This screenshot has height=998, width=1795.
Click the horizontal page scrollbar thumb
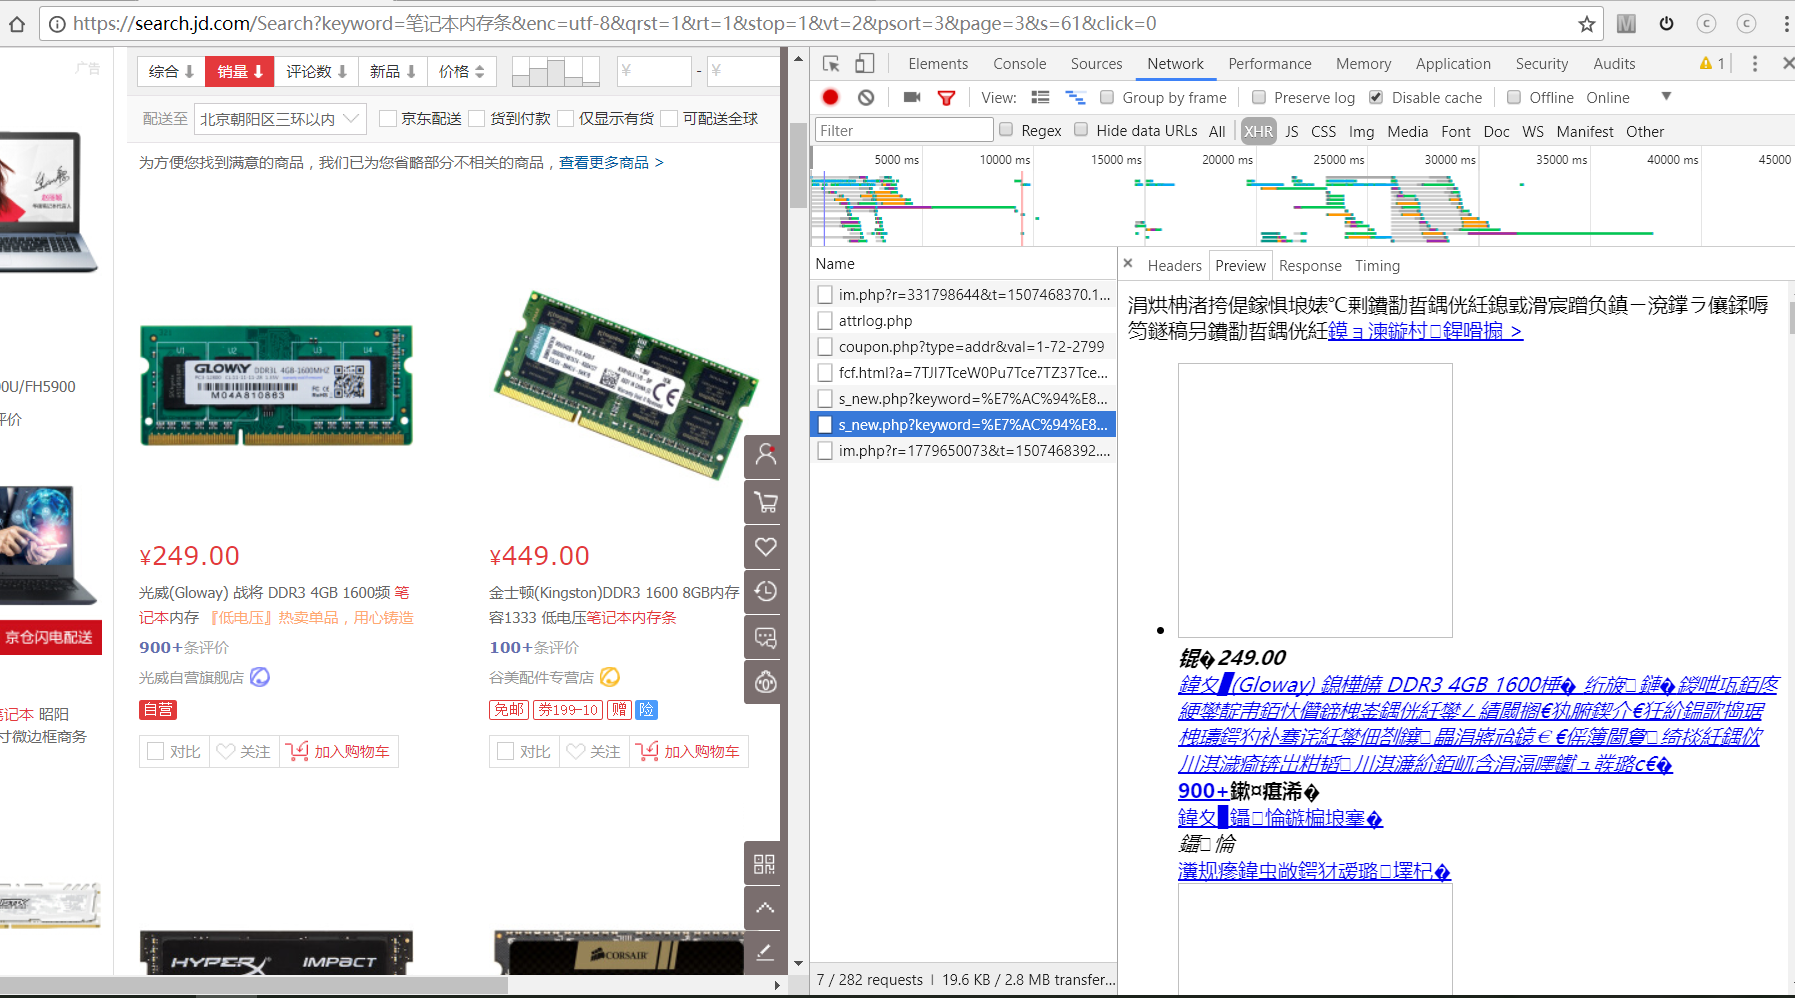pyautogui.click(x=254, y=986)
